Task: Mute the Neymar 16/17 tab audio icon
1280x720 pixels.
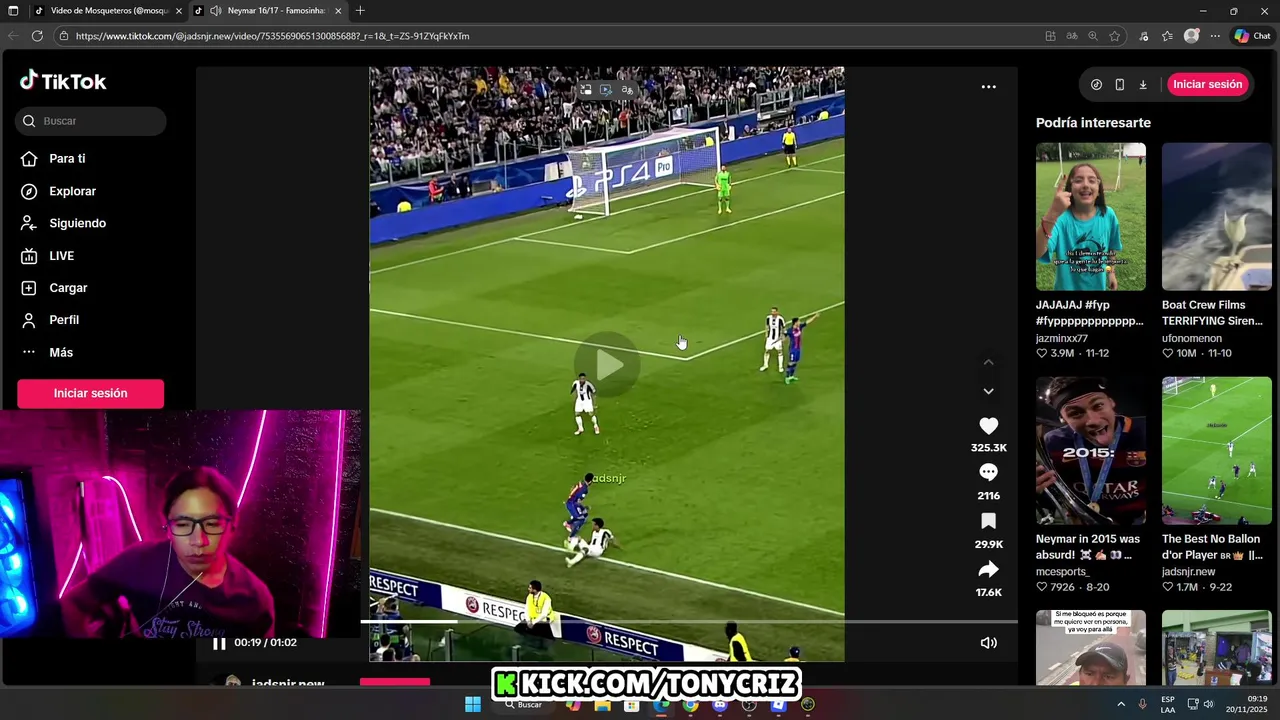Action: [x=215, y=11]
